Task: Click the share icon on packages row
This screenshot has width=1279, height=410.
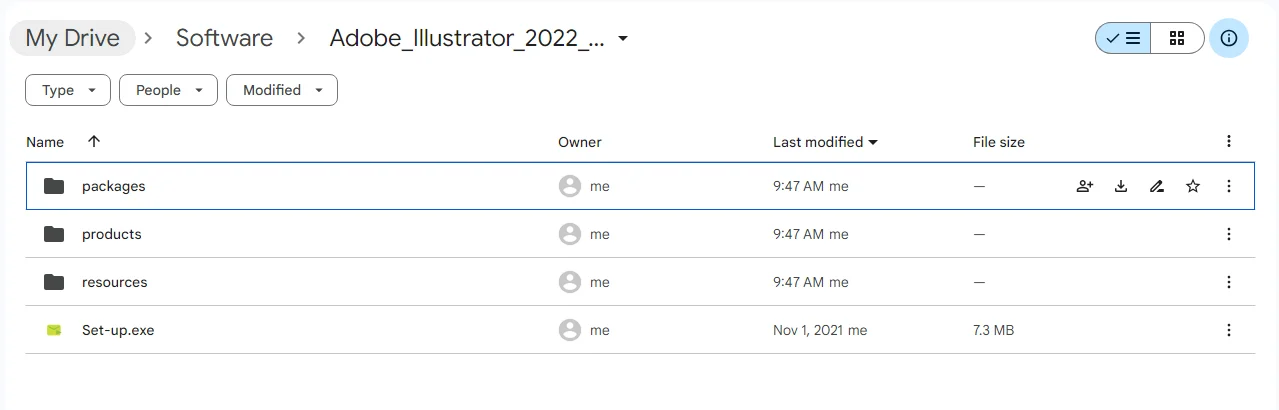Action: tap(1085, 186)
